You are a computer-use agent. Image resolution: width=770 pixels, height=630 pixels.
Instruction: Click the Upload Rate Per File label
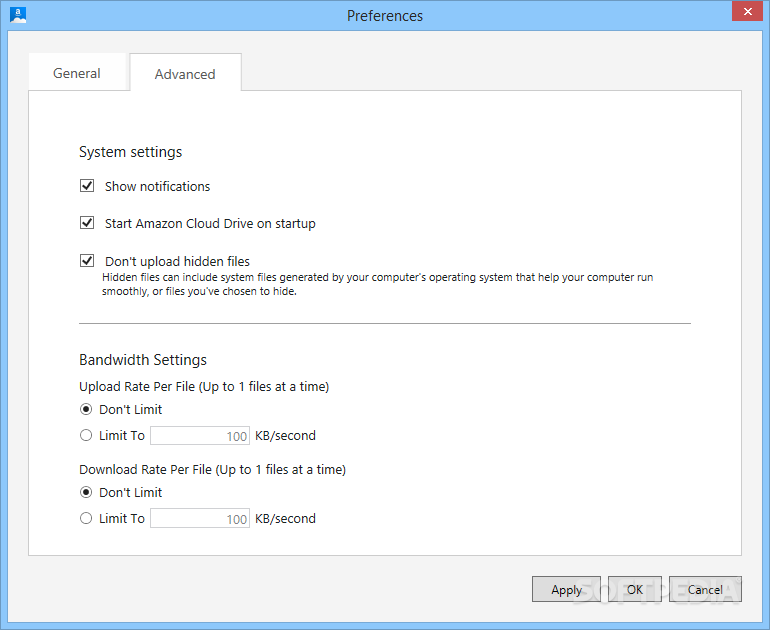point(204,387)
